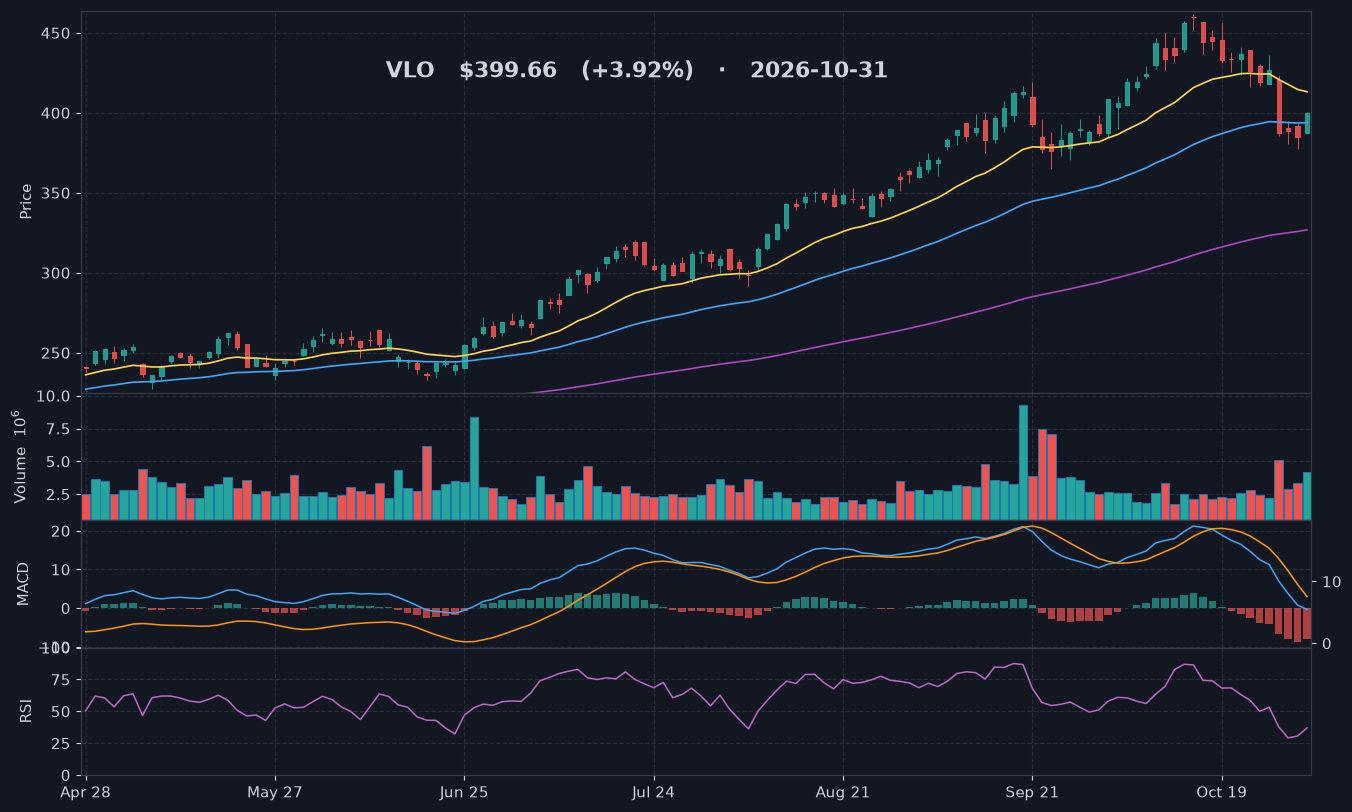Screen dimensions: 1352x812
Task: Click the Sep 21 date label
Action: click(x=1032, y=793)
